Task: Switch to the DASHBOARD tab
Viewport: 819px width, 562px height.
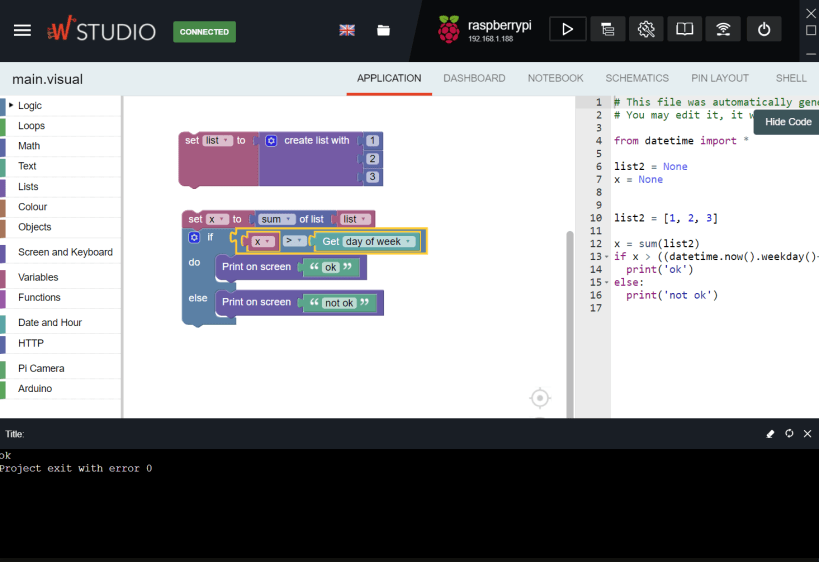Action: pyautogui.click(x=474, y=78)
